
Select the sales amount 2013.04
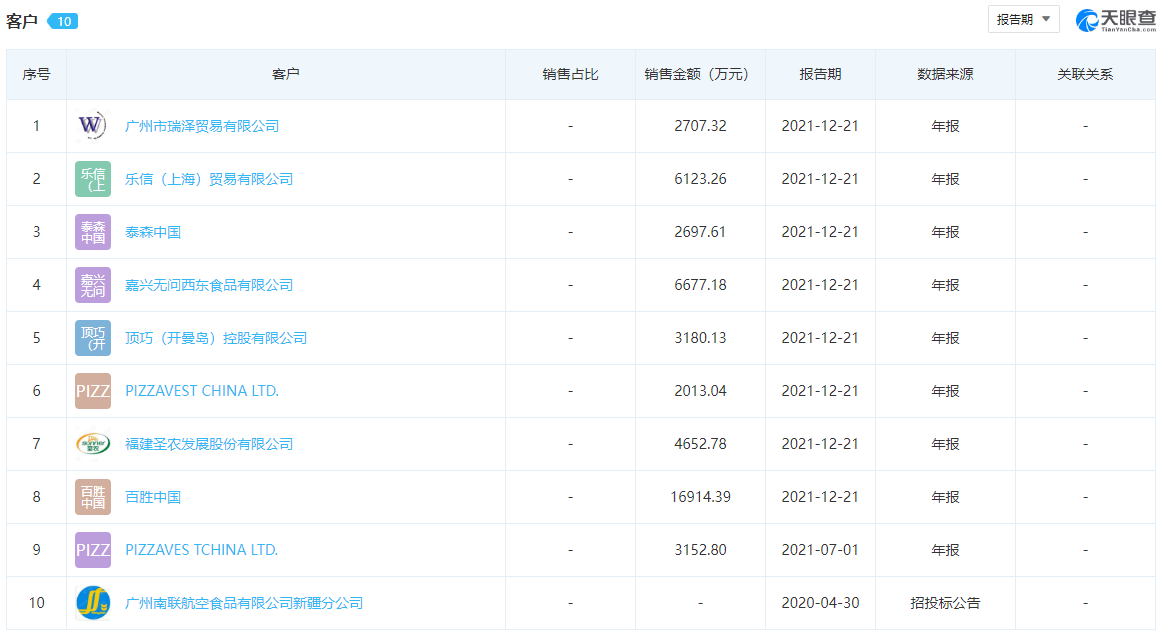(700, 391)
